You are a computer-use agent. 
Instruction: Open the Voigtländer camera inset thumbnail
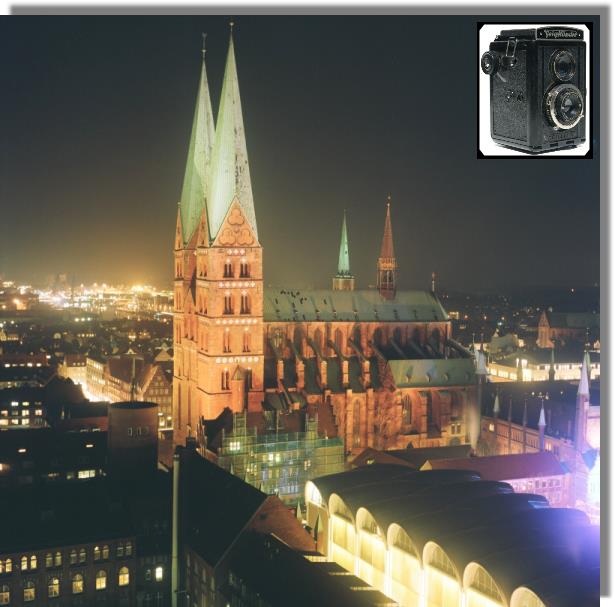535,91
